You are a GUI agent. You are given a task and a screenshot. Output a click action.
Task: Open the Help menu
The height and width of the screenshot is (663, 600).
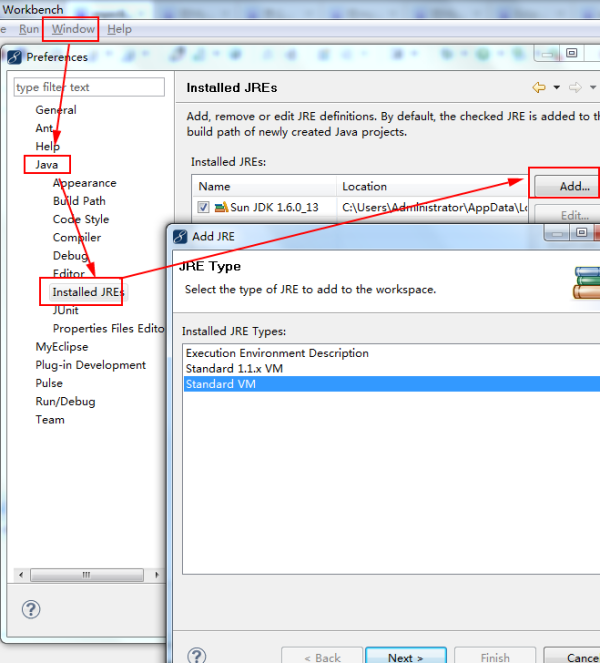pyautogui.click(x=119, y=29)
